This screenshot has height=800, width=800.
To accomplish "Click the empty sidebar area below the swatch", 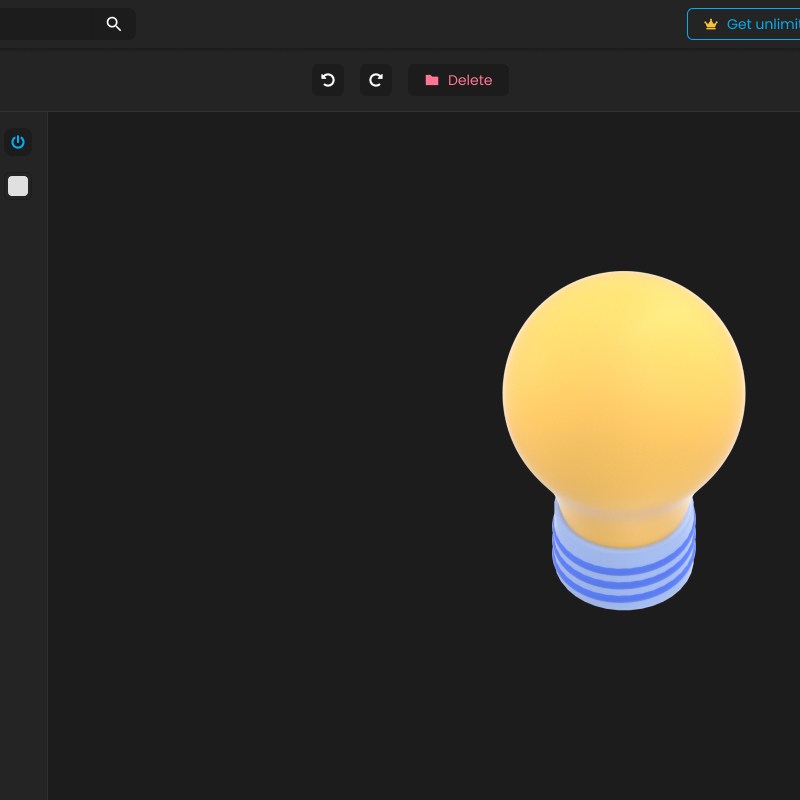I will coord(22,450).
